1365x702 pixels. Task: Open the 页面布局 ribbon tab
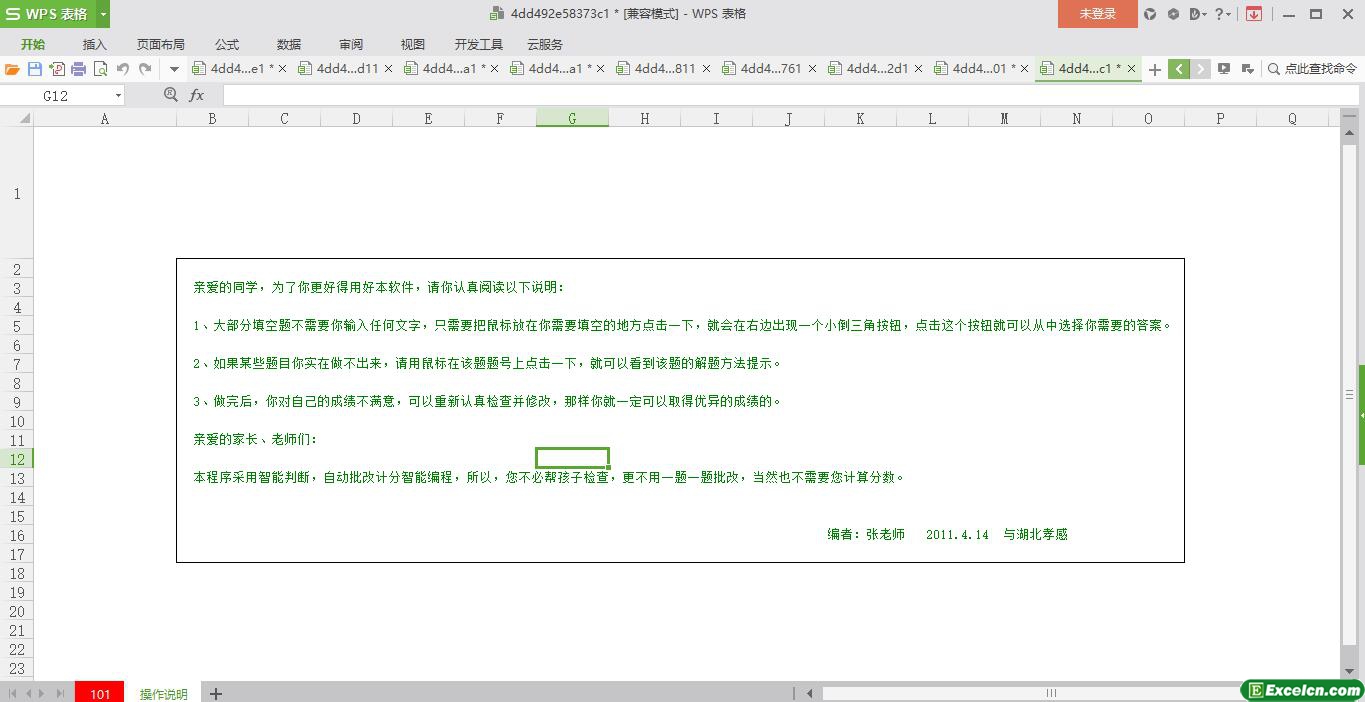[x=161, y=44]
